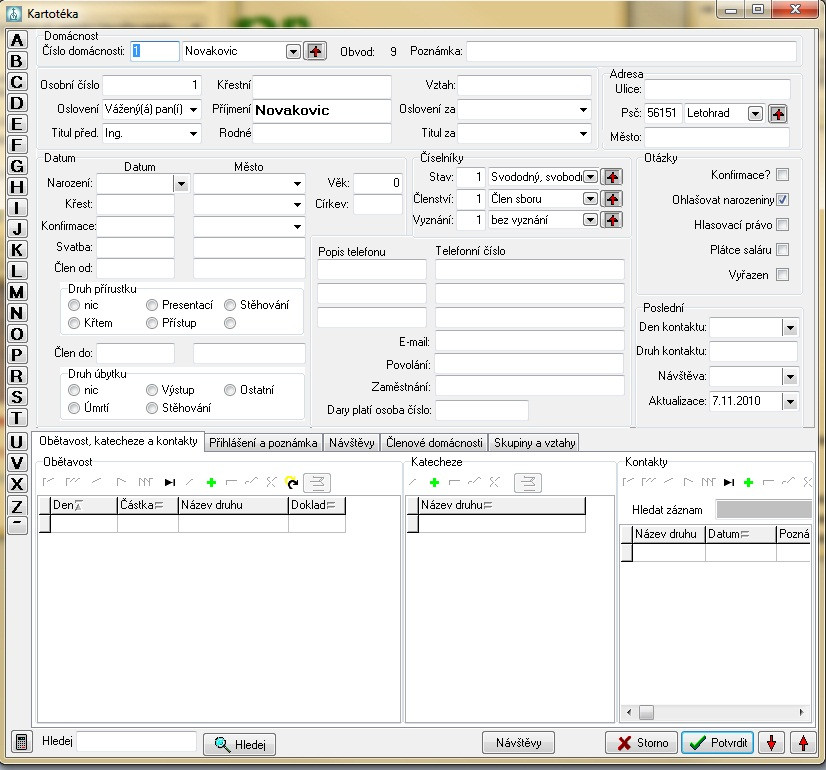Click the green plus in Obětavost toolbar
Image resolution: width=826 pixels, height=770 pixels.
click(211, 482)
